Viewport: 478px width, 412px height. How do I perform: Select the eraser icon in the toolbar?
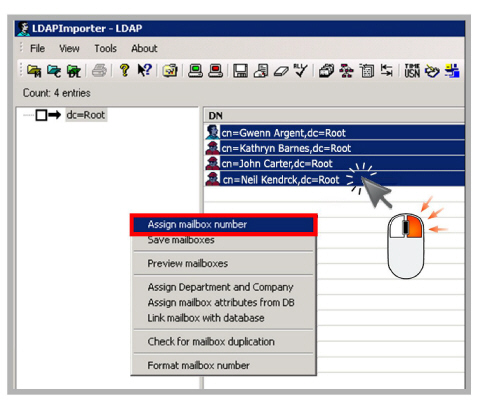tap(281, 71)
